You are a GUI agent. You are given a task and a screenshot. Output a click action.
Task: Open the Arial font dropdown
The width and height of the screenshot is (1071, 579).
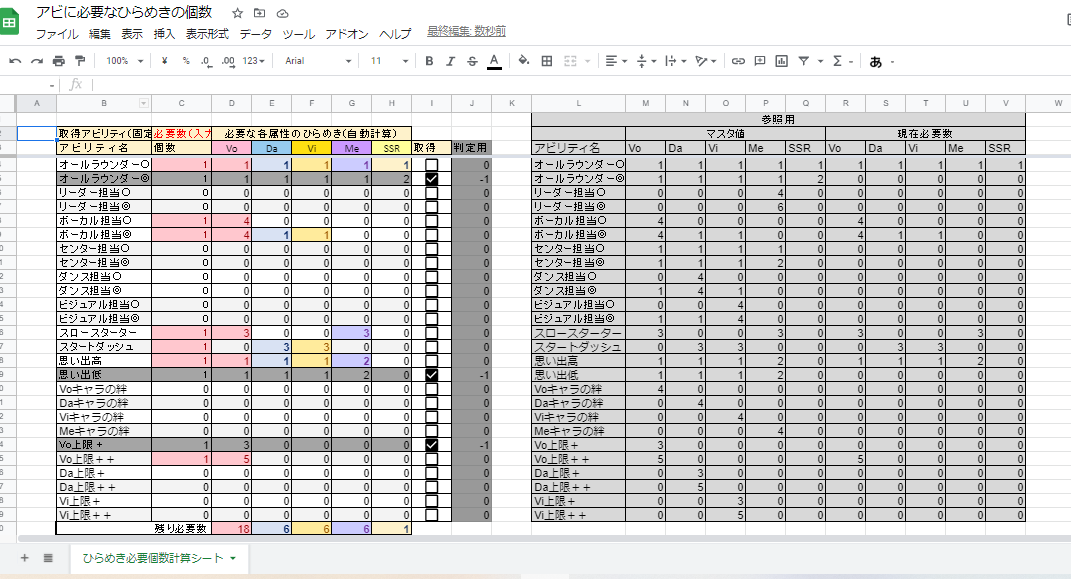pyautogui.click(x=318, y=61)
